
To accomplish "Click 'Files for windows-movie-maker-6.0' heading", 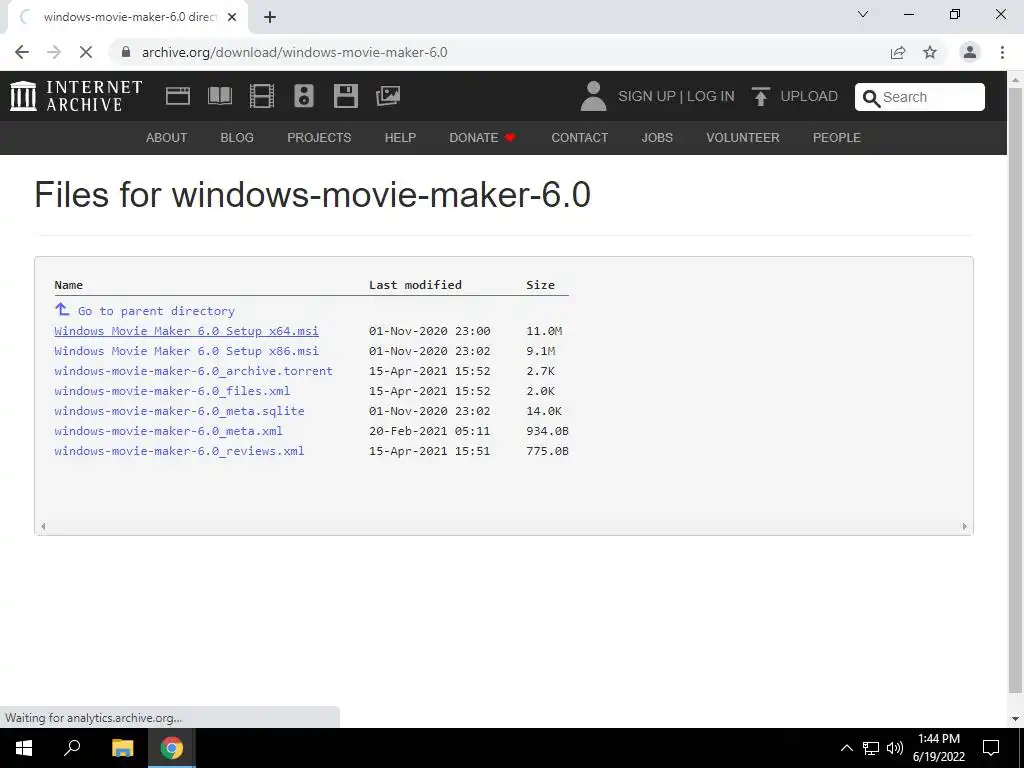I will (x=312, y=195).
